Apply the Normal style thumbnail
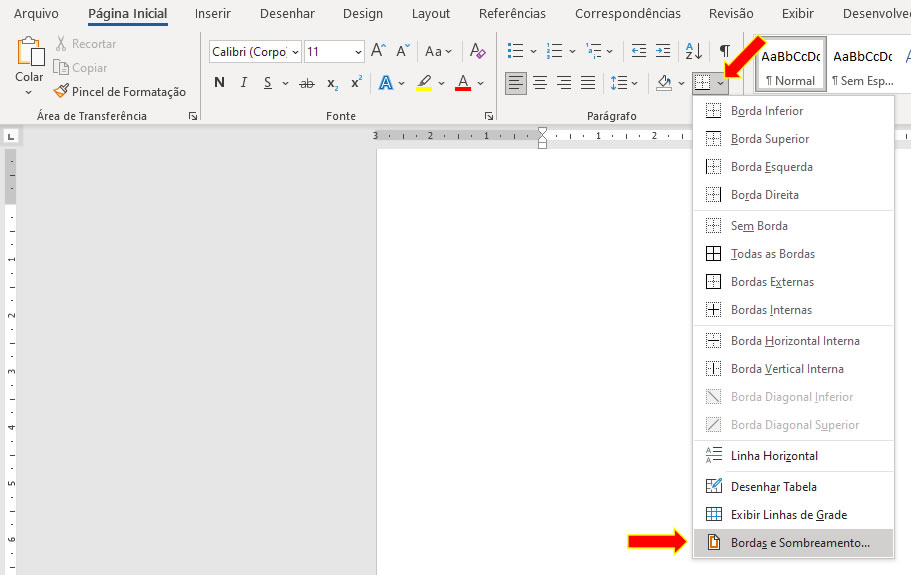Image resolution: width=911 pixels, height=575 pixels. click(x=790, y=64)
